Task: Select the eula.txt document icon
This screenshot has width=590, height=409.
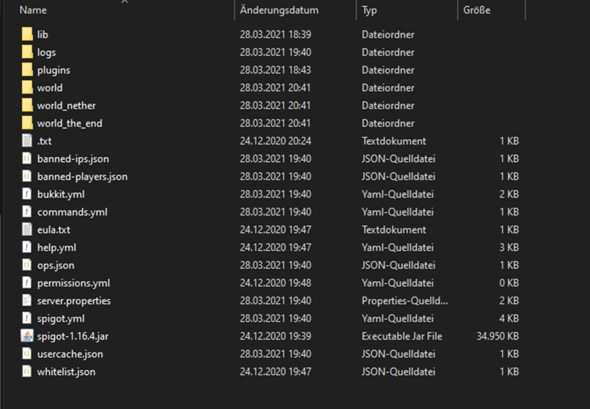Action: (x=27, y=230)
